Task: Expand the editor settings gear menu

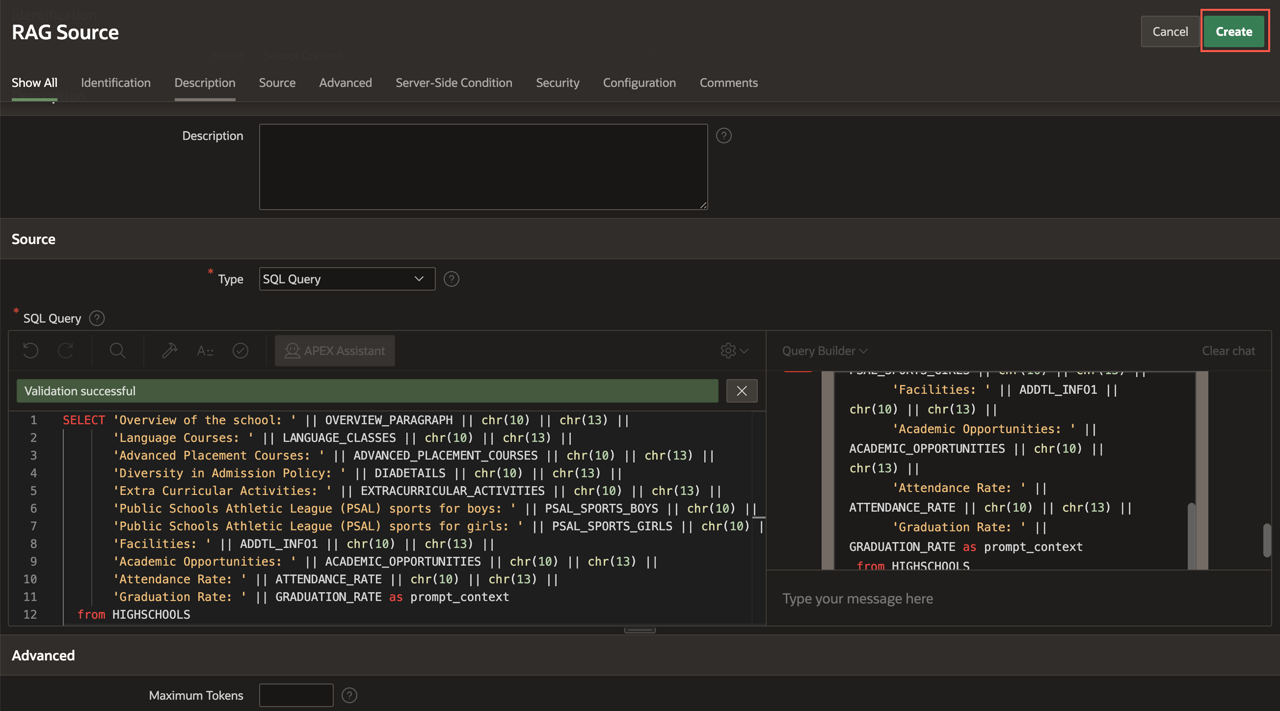Action: pos(734,351)
